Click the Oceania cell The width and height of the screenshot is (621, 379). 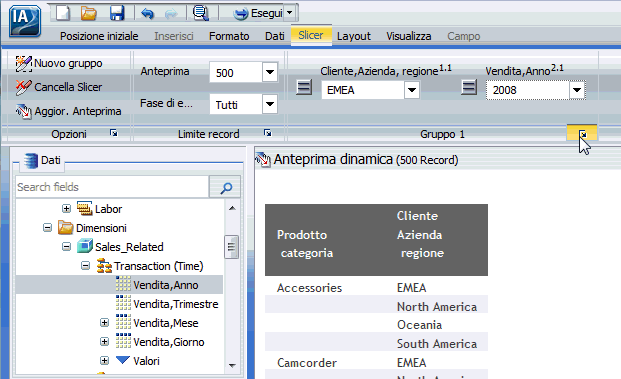(419, 325)
